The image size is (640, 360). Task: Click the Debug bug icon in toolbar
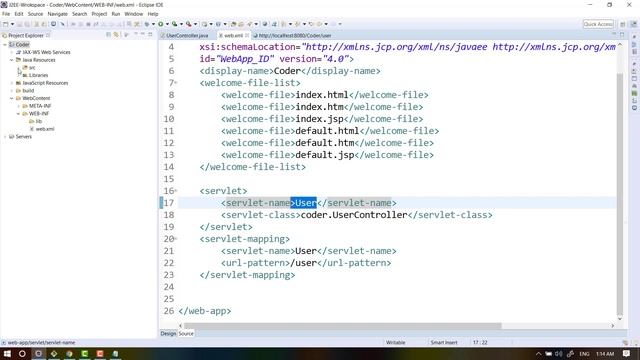(x=147, y=24)
